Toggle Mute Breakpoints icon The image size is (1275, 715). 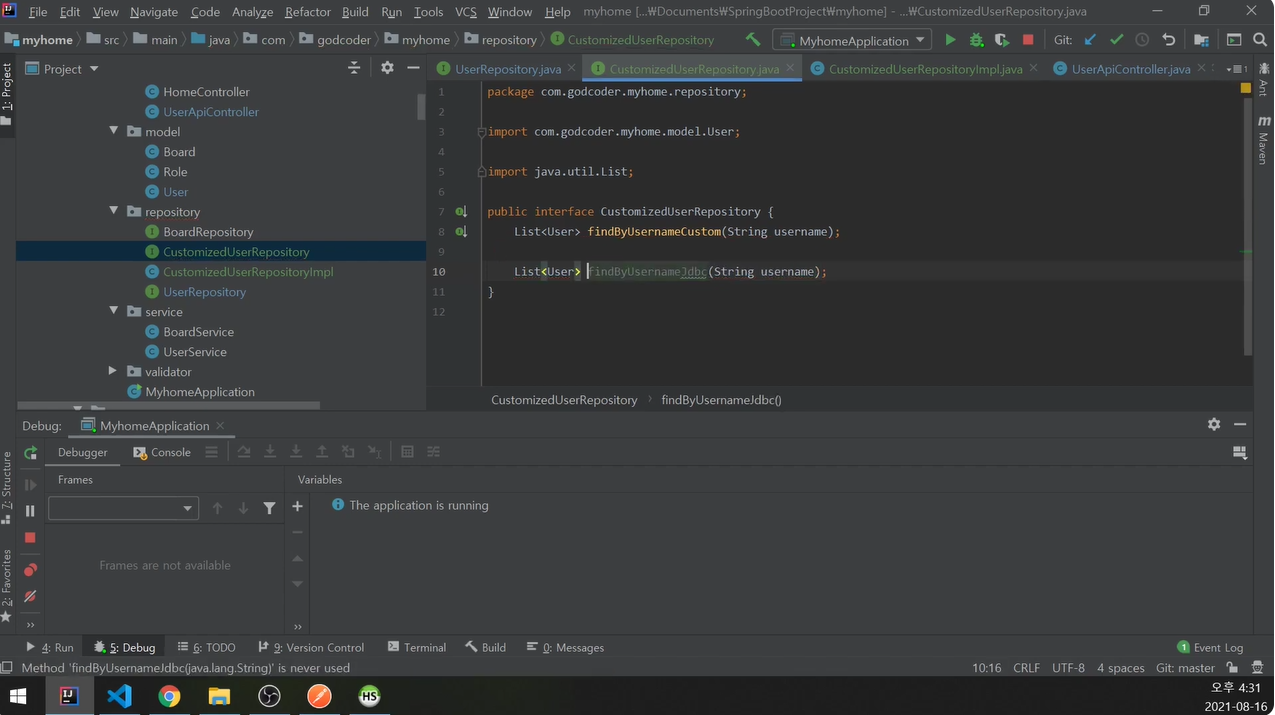30,596
